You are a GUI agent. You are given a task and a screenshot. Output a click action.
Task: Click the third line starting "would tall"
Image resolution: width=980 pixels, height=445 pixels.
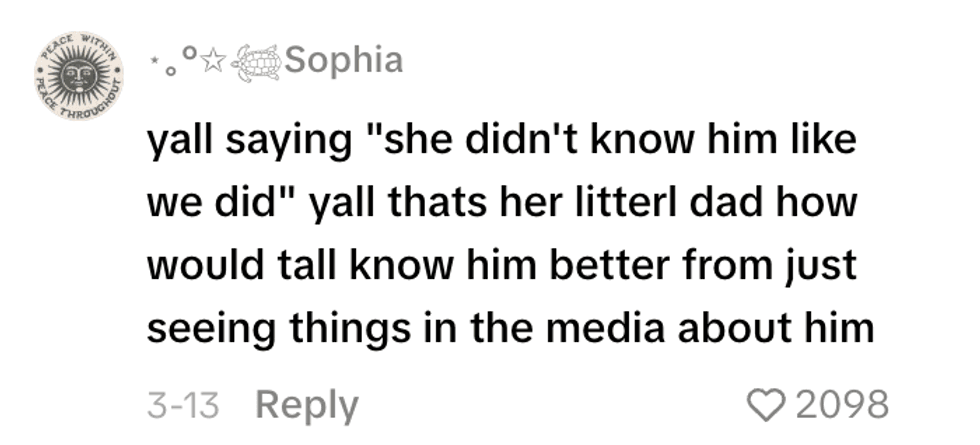pos(502,266)
